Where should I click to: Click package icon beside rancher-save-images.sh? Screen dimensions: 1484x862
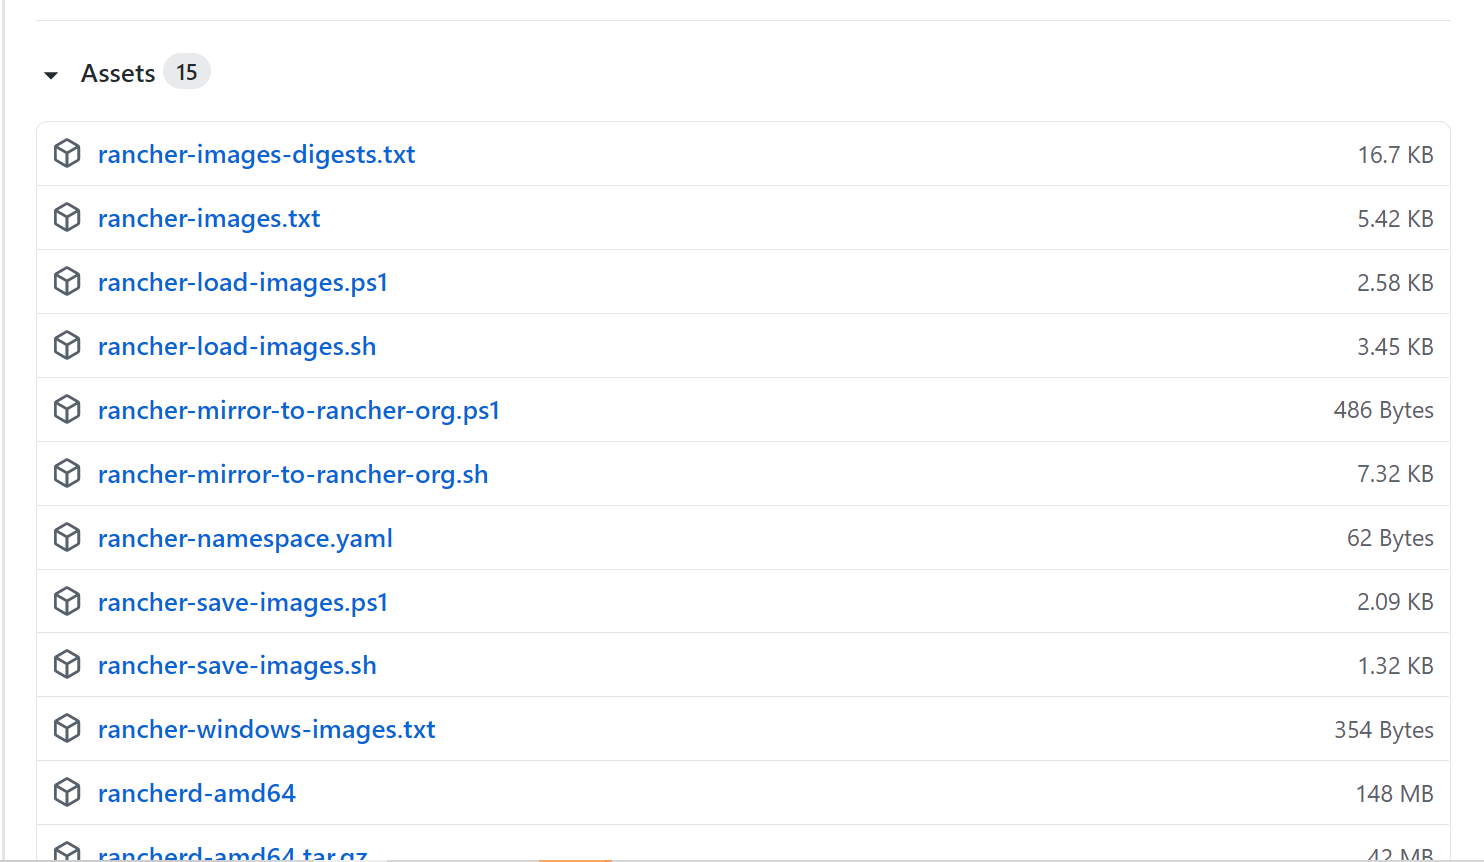(x=67, y=665)
